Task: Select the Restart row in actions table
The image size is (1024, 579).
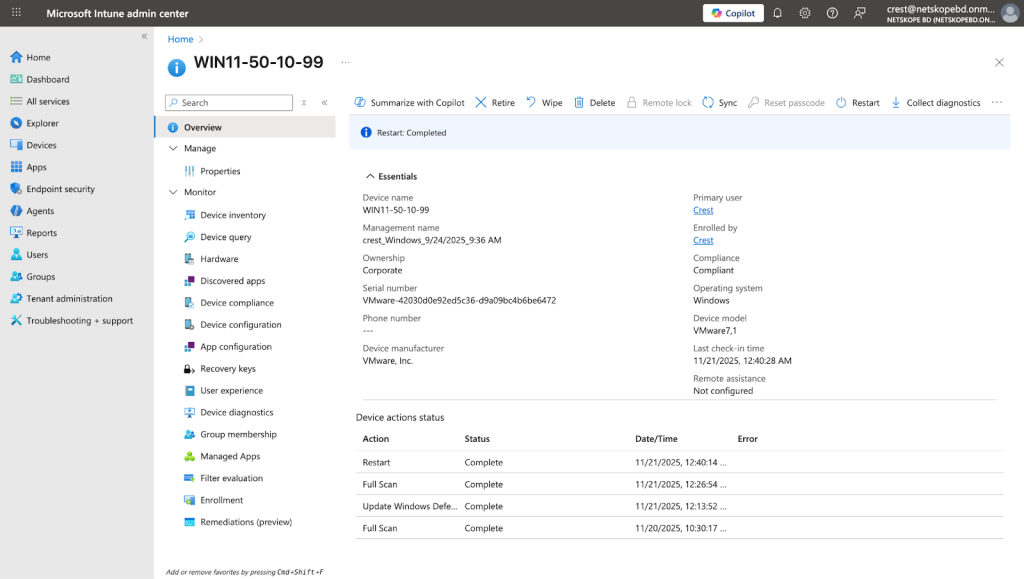Action: point(679,462)
